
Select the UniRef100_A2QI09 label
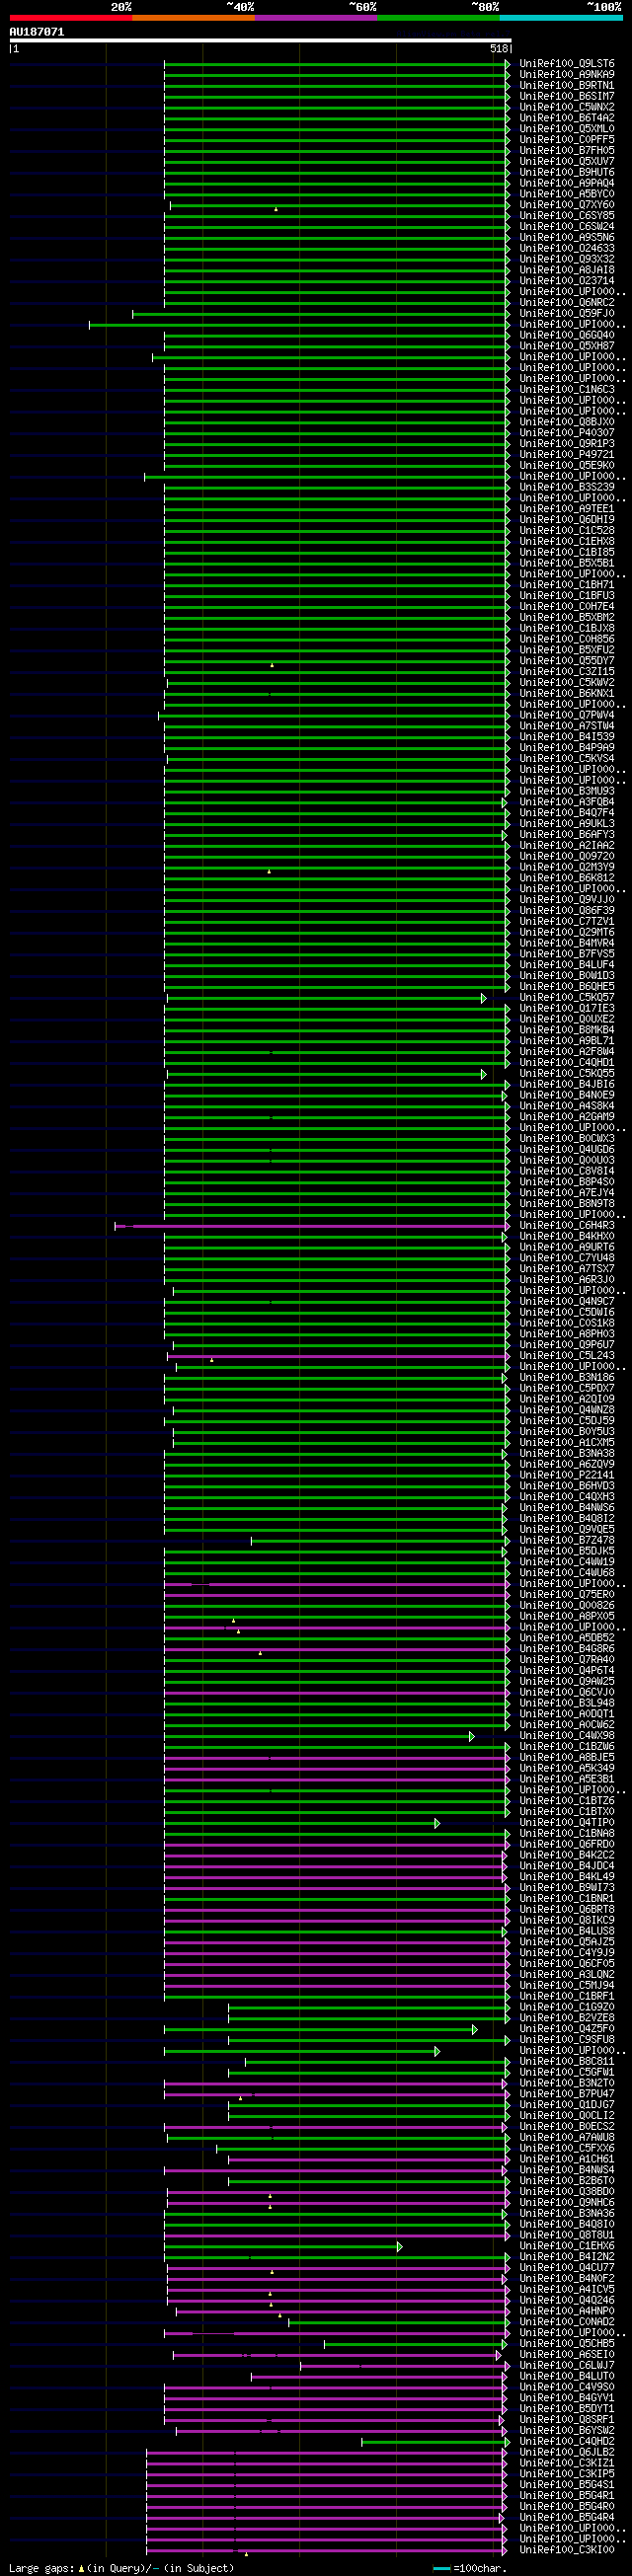click(x=567, y=1400)
